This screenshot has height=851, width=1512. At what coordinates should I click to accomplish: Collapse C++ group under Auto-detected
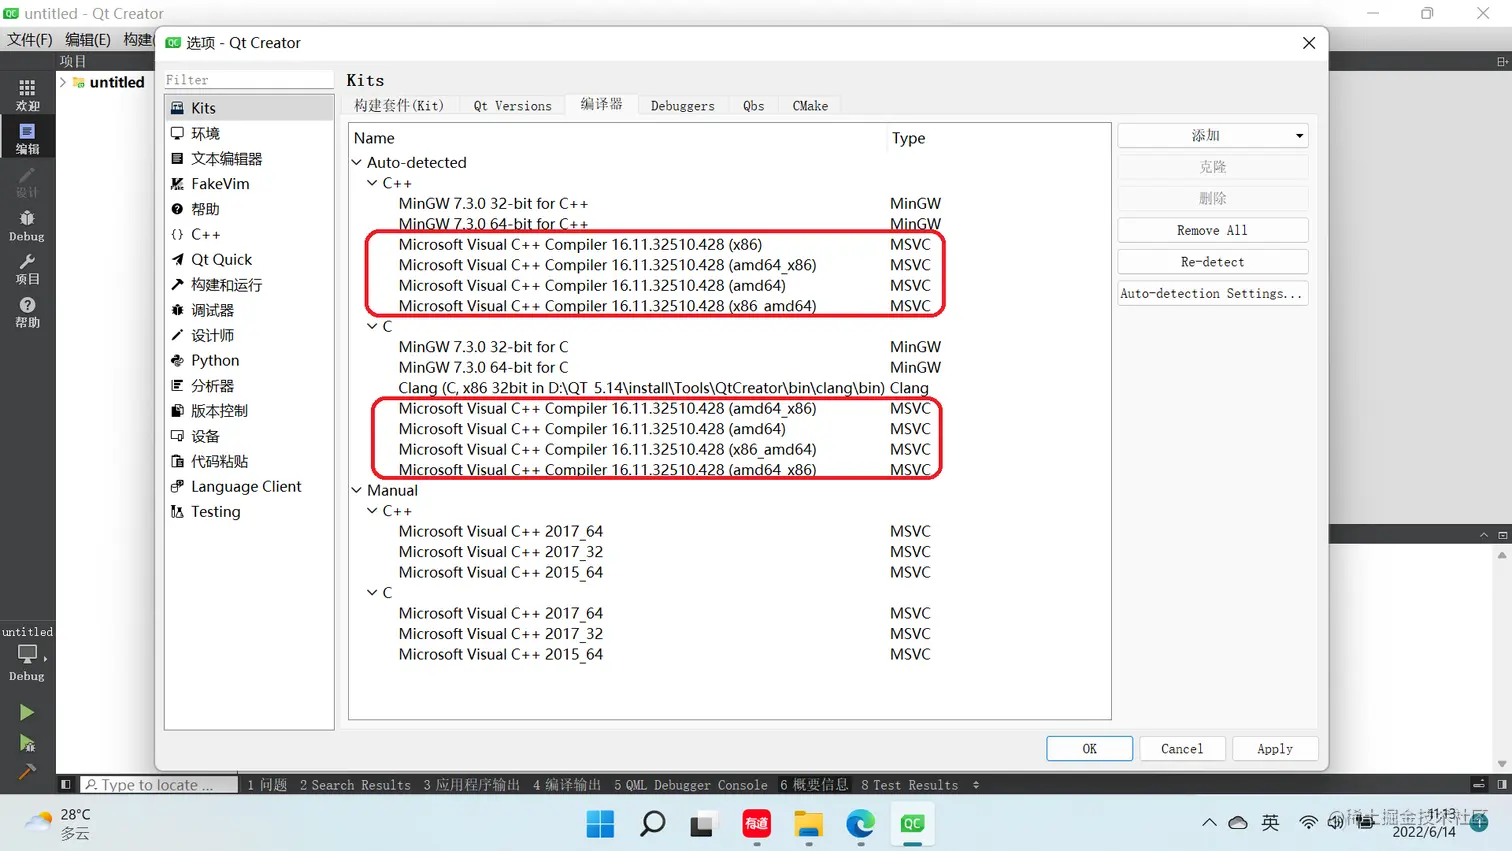tap(372, 183)
